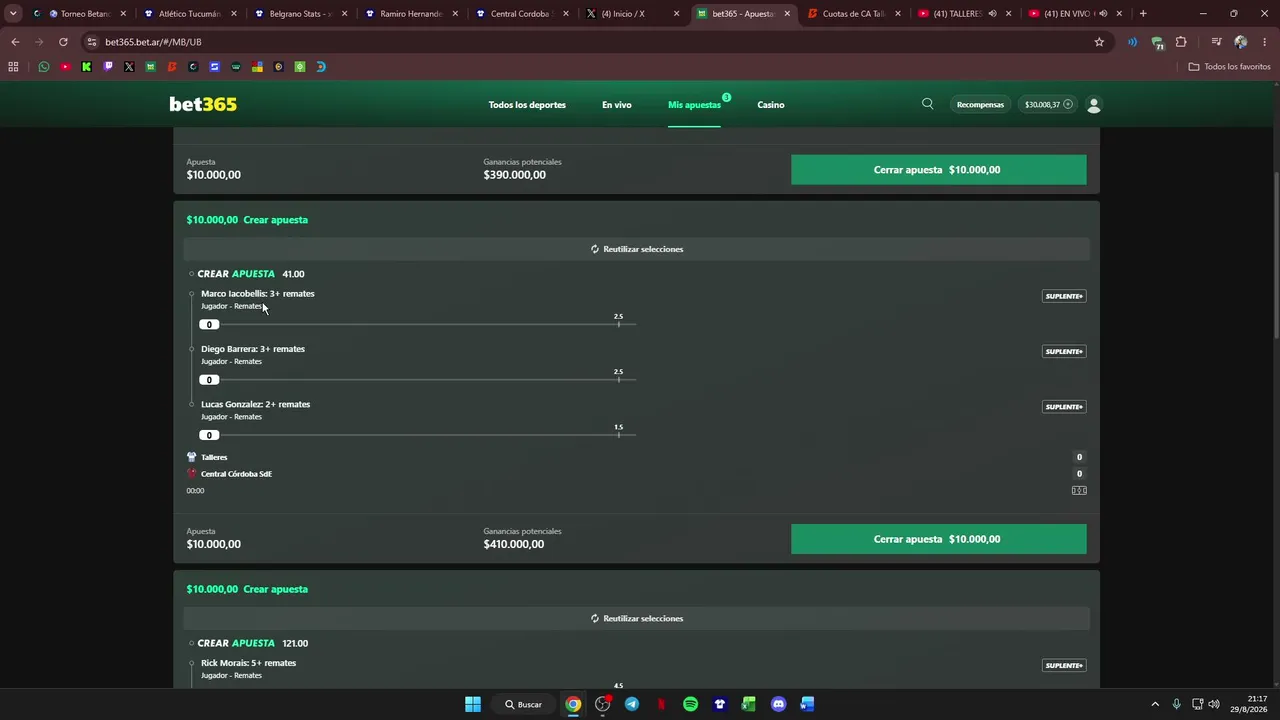Screen dimensions: 1280x720
Task: Select the Mis apuestas tab
Action: click(694, 105)
